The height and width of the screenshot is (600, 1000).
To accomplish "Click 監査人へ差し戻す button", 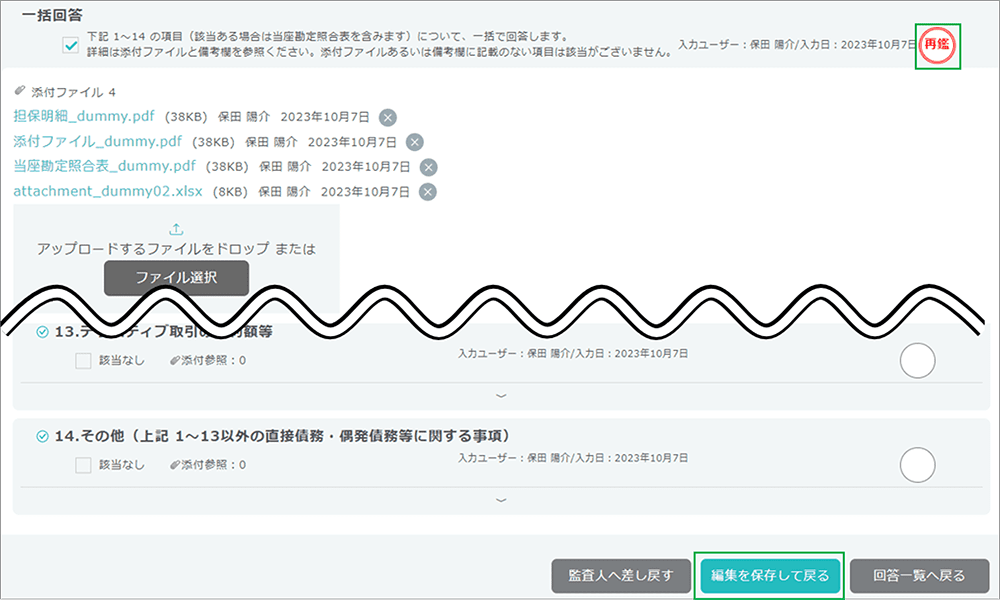I will [619, 576].
